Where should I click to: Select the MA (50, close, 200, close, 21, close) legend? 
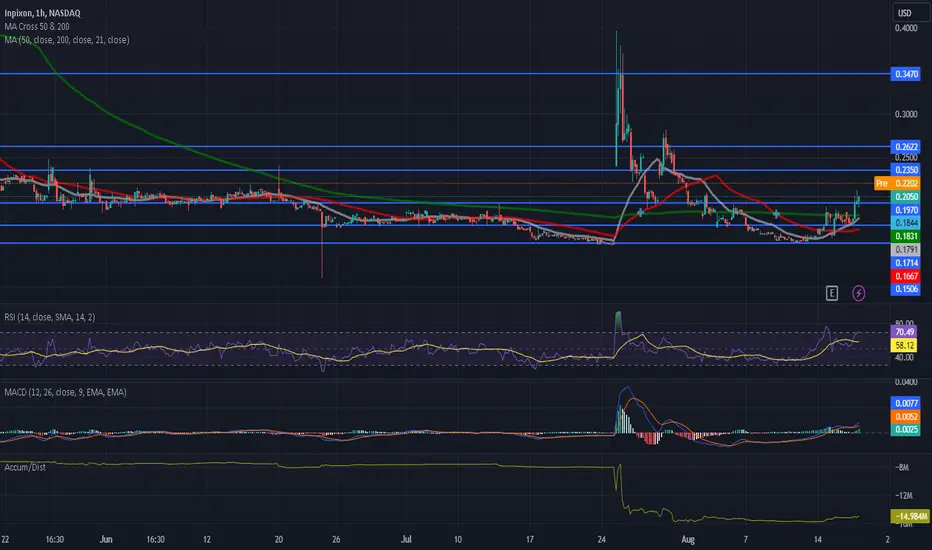coord(67,40)
